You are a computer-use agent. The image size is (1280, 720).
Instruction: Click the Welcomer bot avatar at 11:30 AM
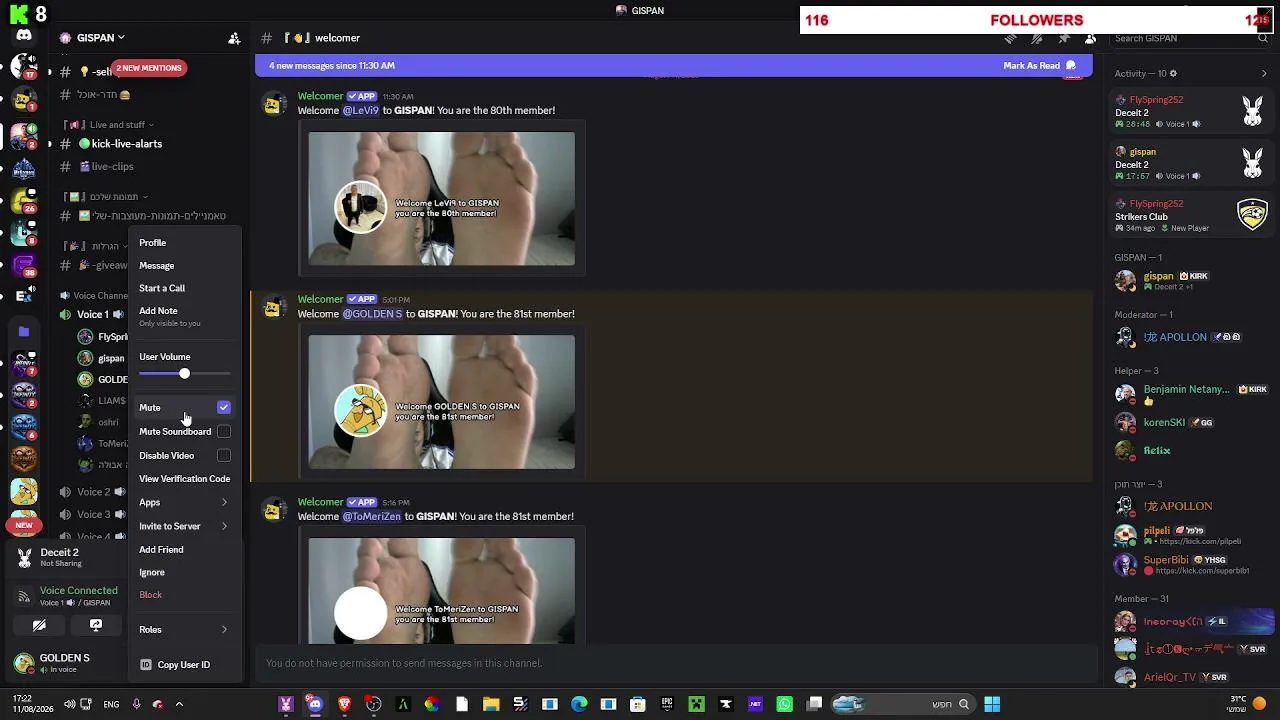pyautogui.click(x=273, y=104)
